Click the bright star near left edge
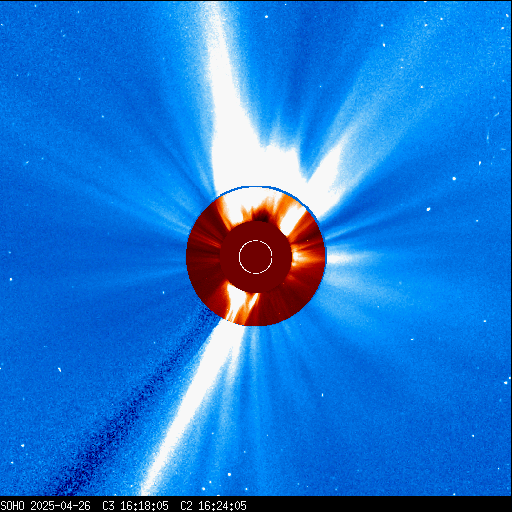The height and width of the screenshot is (512, 512). (x=11, y=279)
